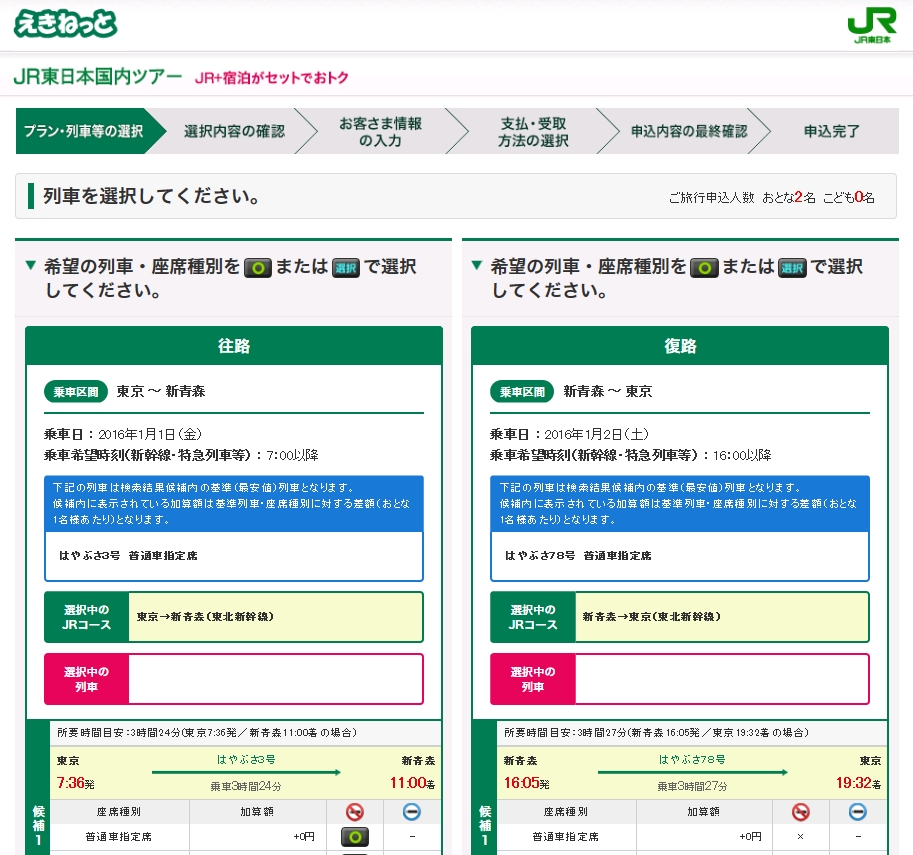The width and height of the screenshot is (913, 855).
Task: Click the no-smoking icon in the outbound seat table
Action: [x=355, y=811]
